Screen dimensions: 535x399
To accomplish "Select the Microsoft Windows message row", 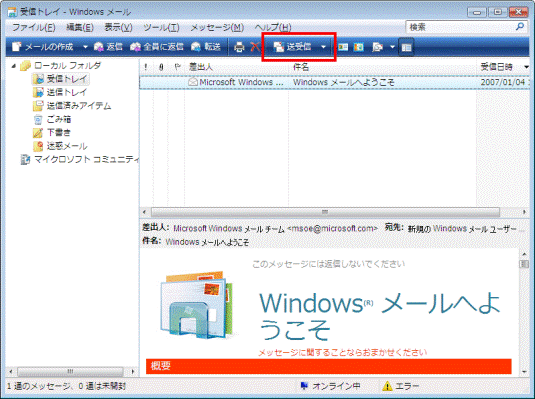I will click(334, 82).
